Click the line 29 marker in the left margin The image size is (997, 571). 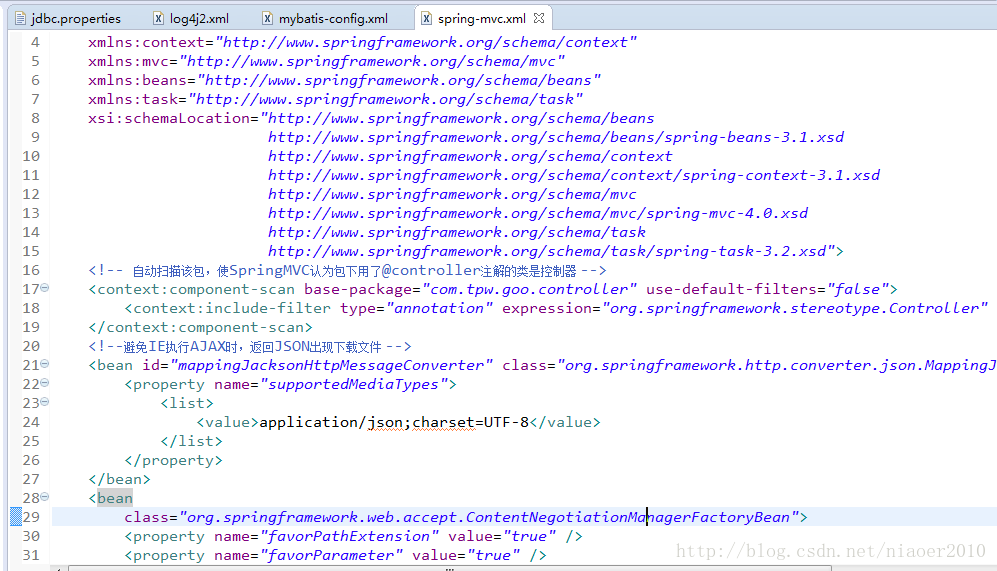(16, 516)
